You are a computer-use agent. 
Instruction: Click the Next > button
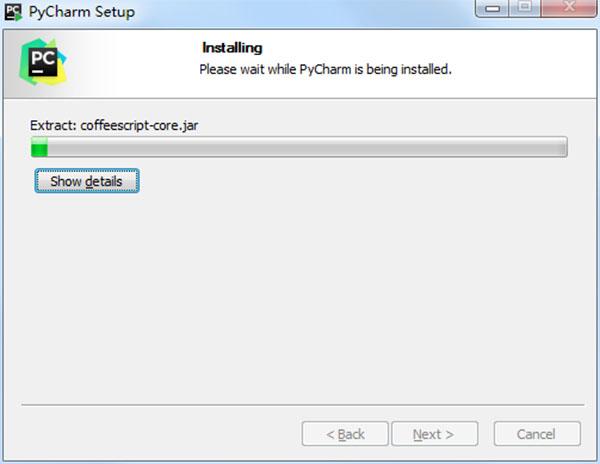[435, 434]
